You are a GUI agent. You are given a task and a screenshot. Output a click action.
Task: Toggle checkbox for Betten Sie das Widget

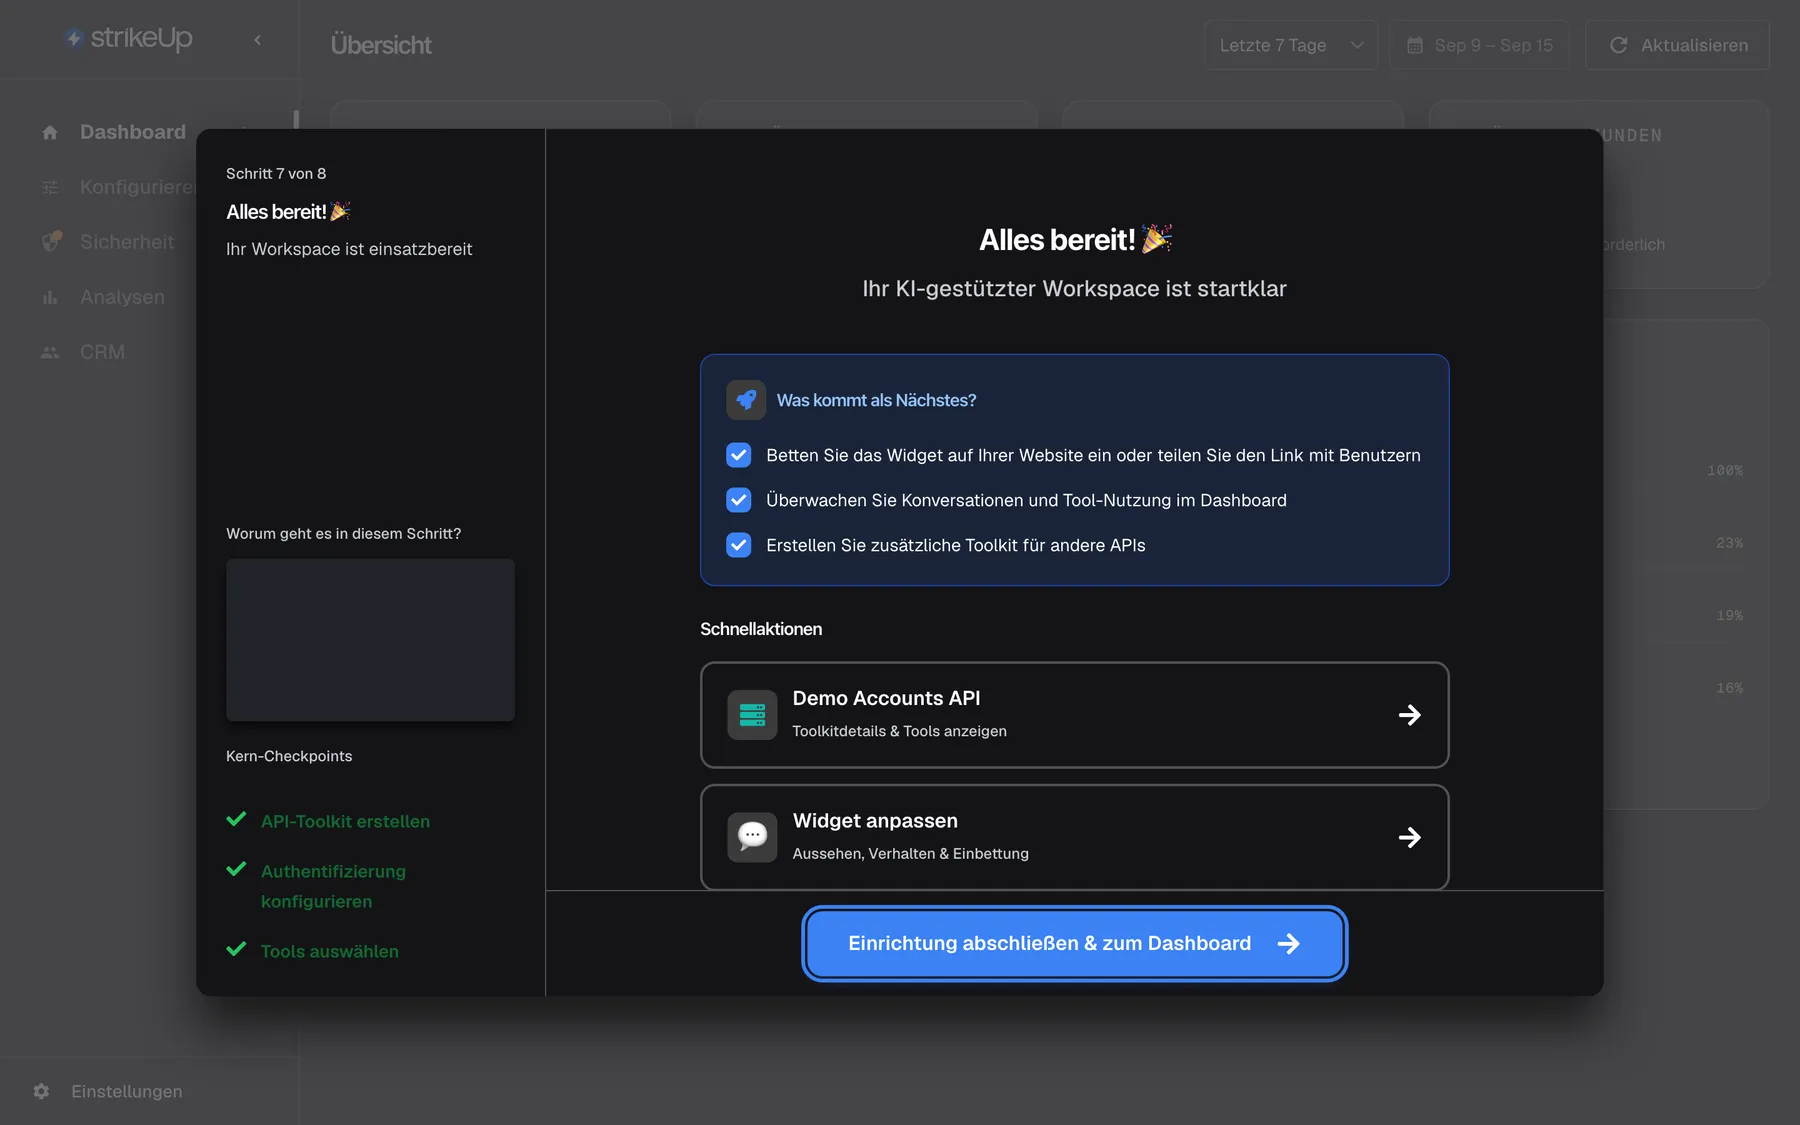point(738,455)
